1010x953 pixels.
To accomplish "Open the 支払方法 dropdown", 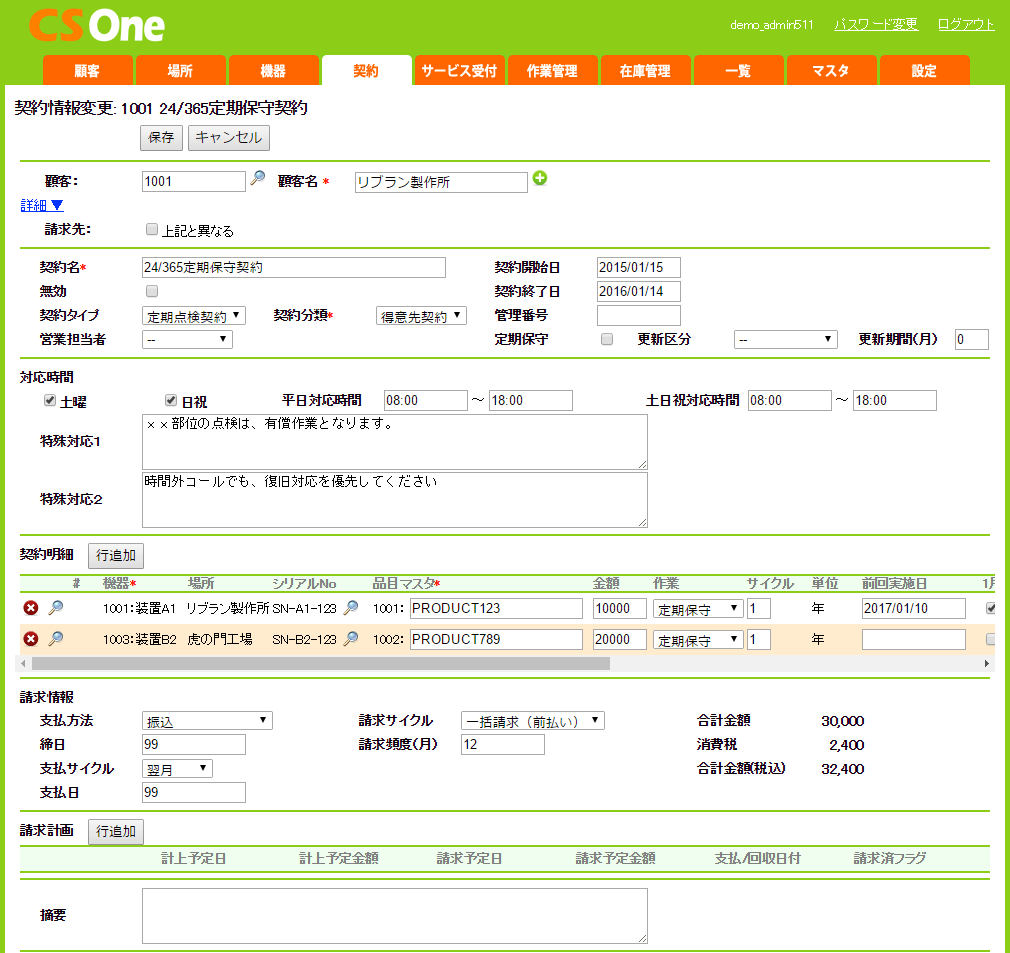I will click(207, 721).
